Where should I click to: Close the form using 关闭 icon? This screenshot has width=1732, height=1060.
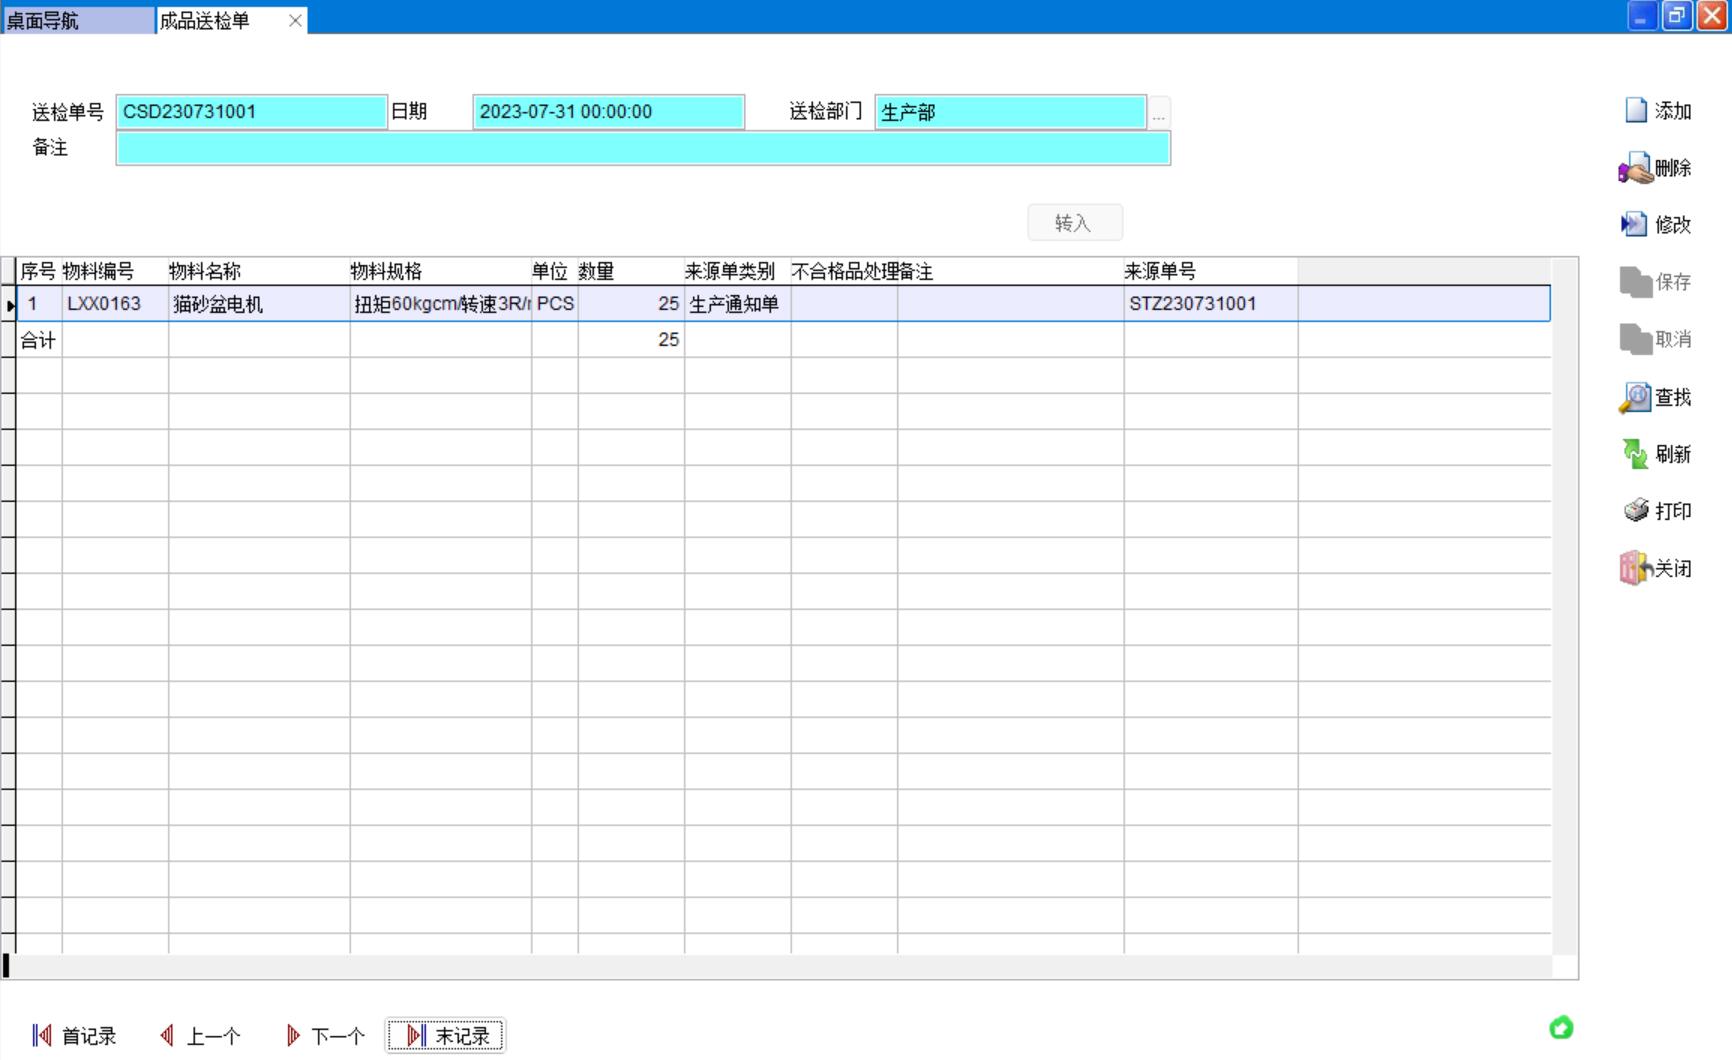coord(1636,569)
